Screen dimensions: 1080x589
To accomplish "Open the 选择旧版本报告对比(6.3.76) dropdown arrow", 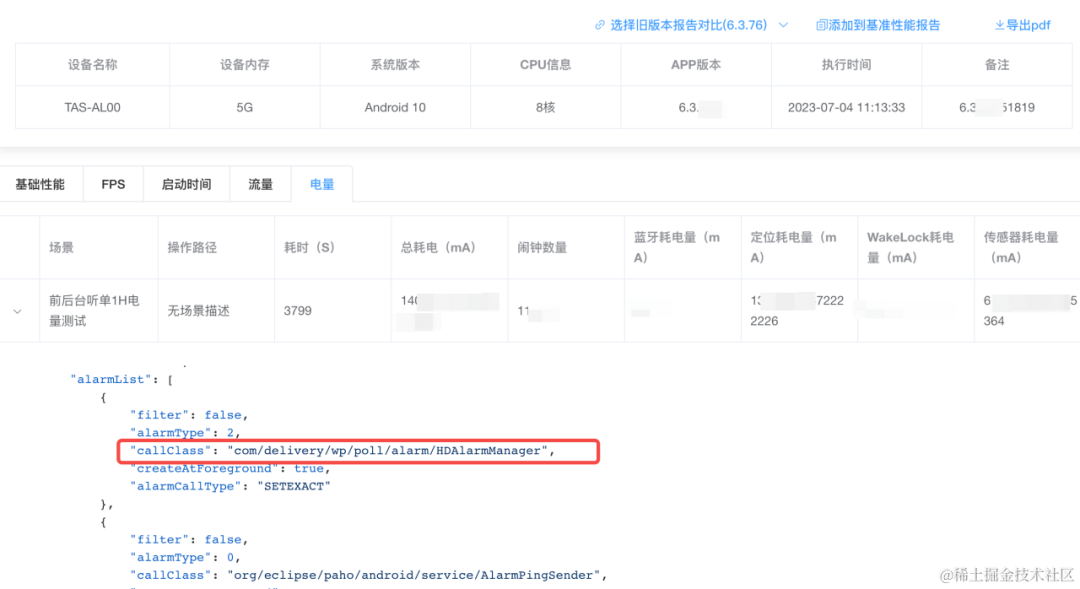I will pos(783,25).
